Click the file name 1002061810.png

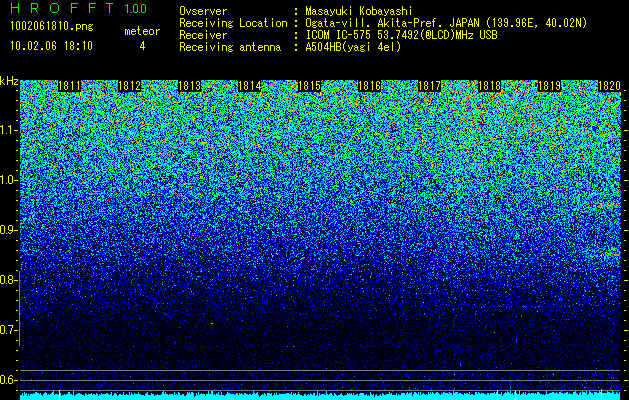click(x=52, y=27)
